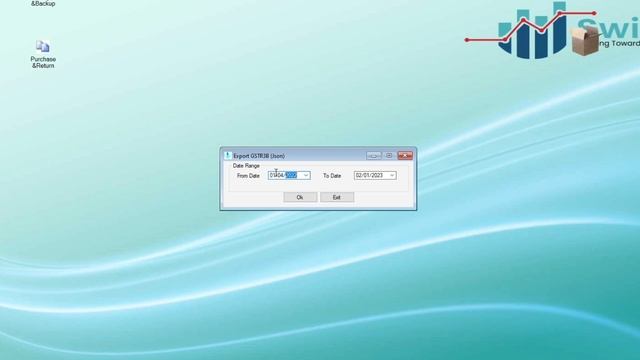Click the To Date label

click(x=332, y=176)
